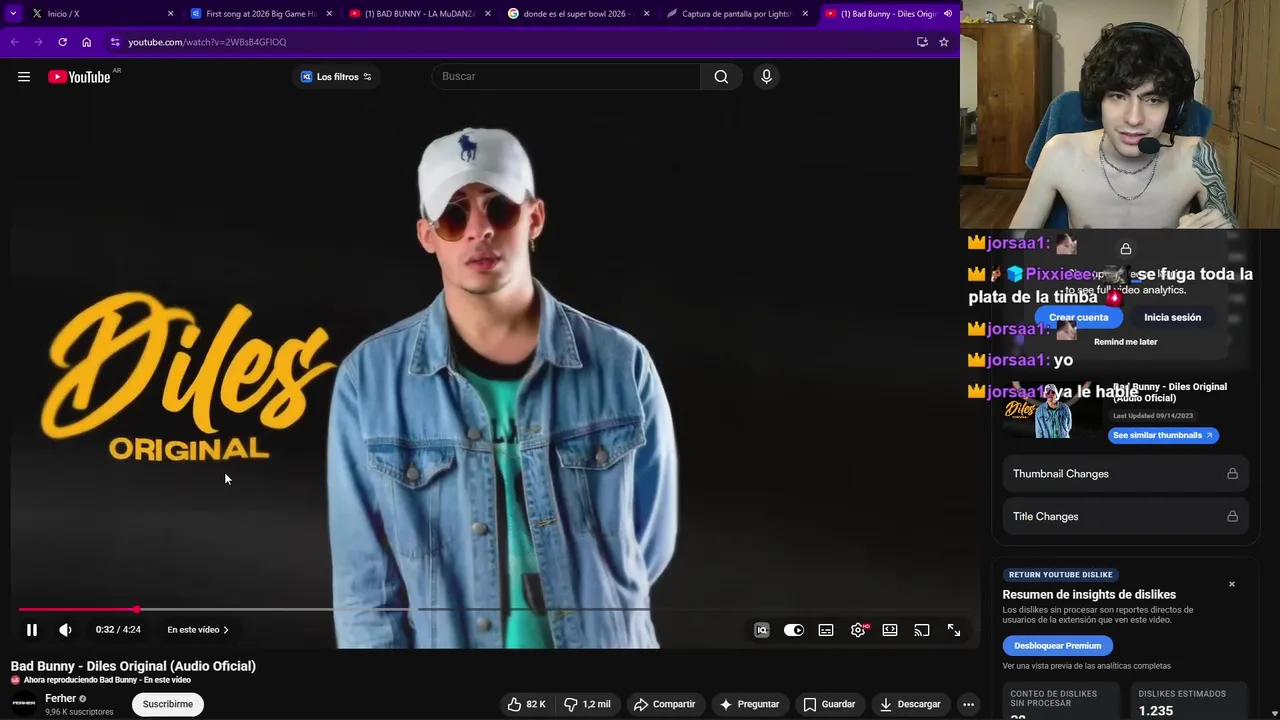
Task: Share the video via Compartir
Action: coord(664,704)
